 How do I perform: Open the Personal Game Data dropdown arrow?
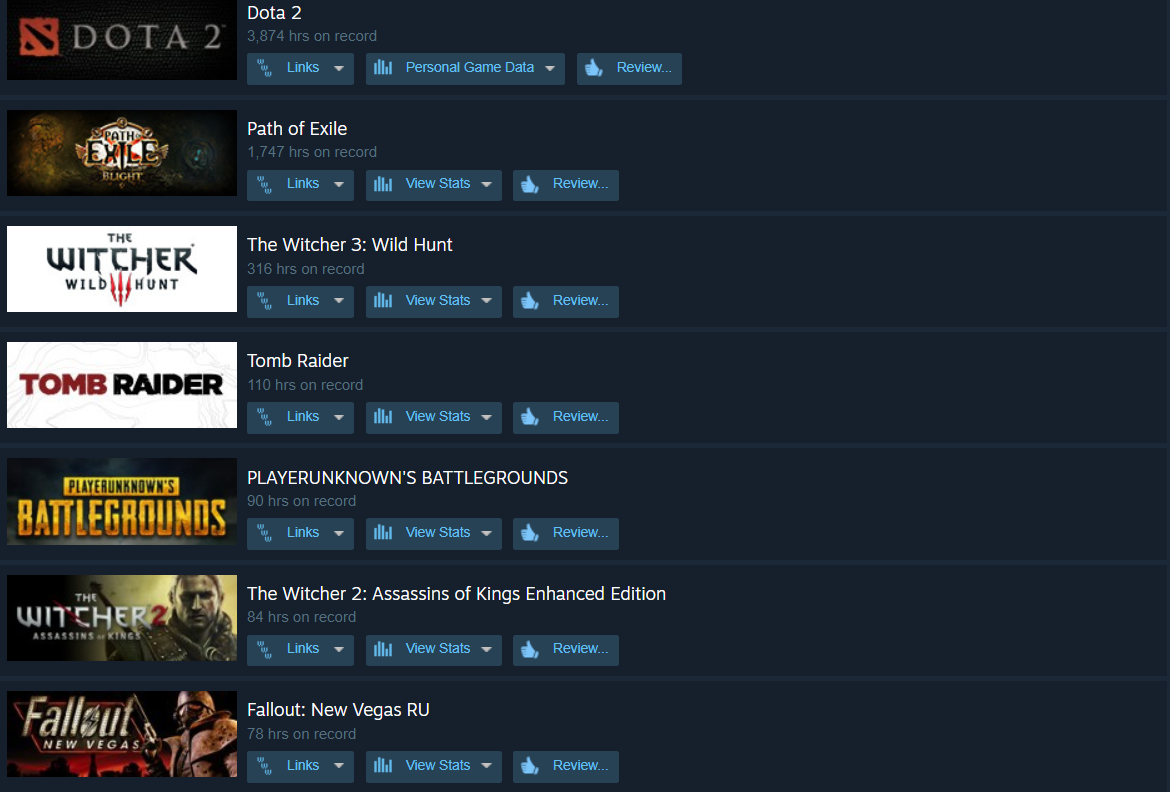(x=550, y=69)
